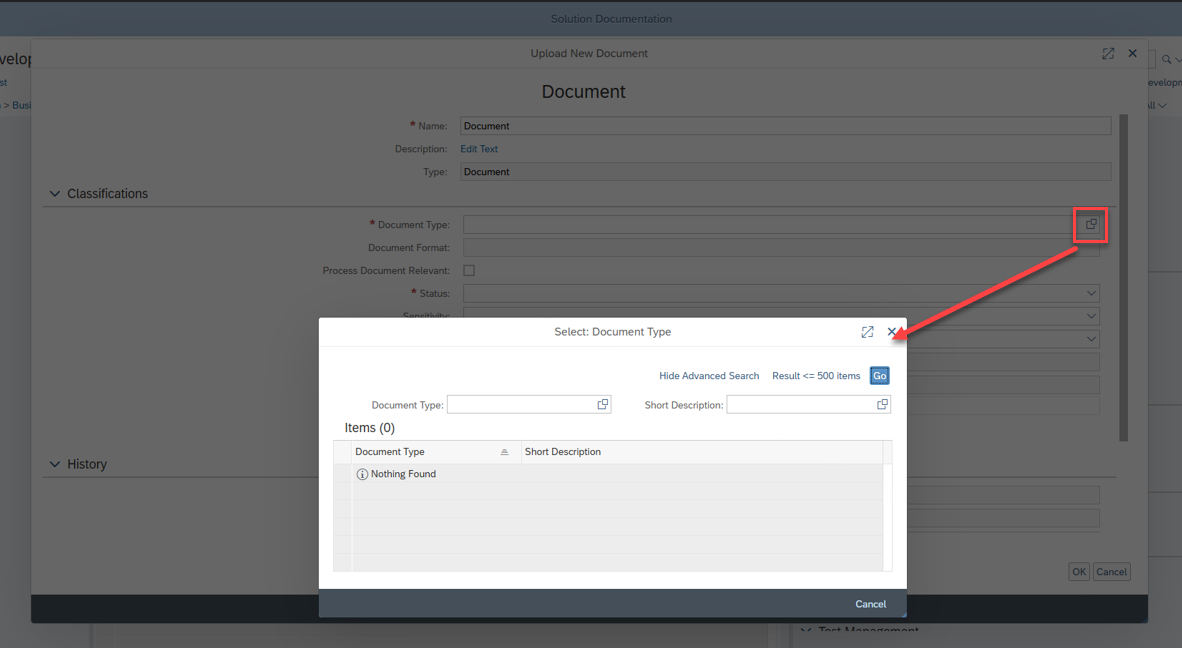Viewport: 1182px width, 648px height.
Task: Close the Select: Document Type dialog
Action: tap(892, 332)
